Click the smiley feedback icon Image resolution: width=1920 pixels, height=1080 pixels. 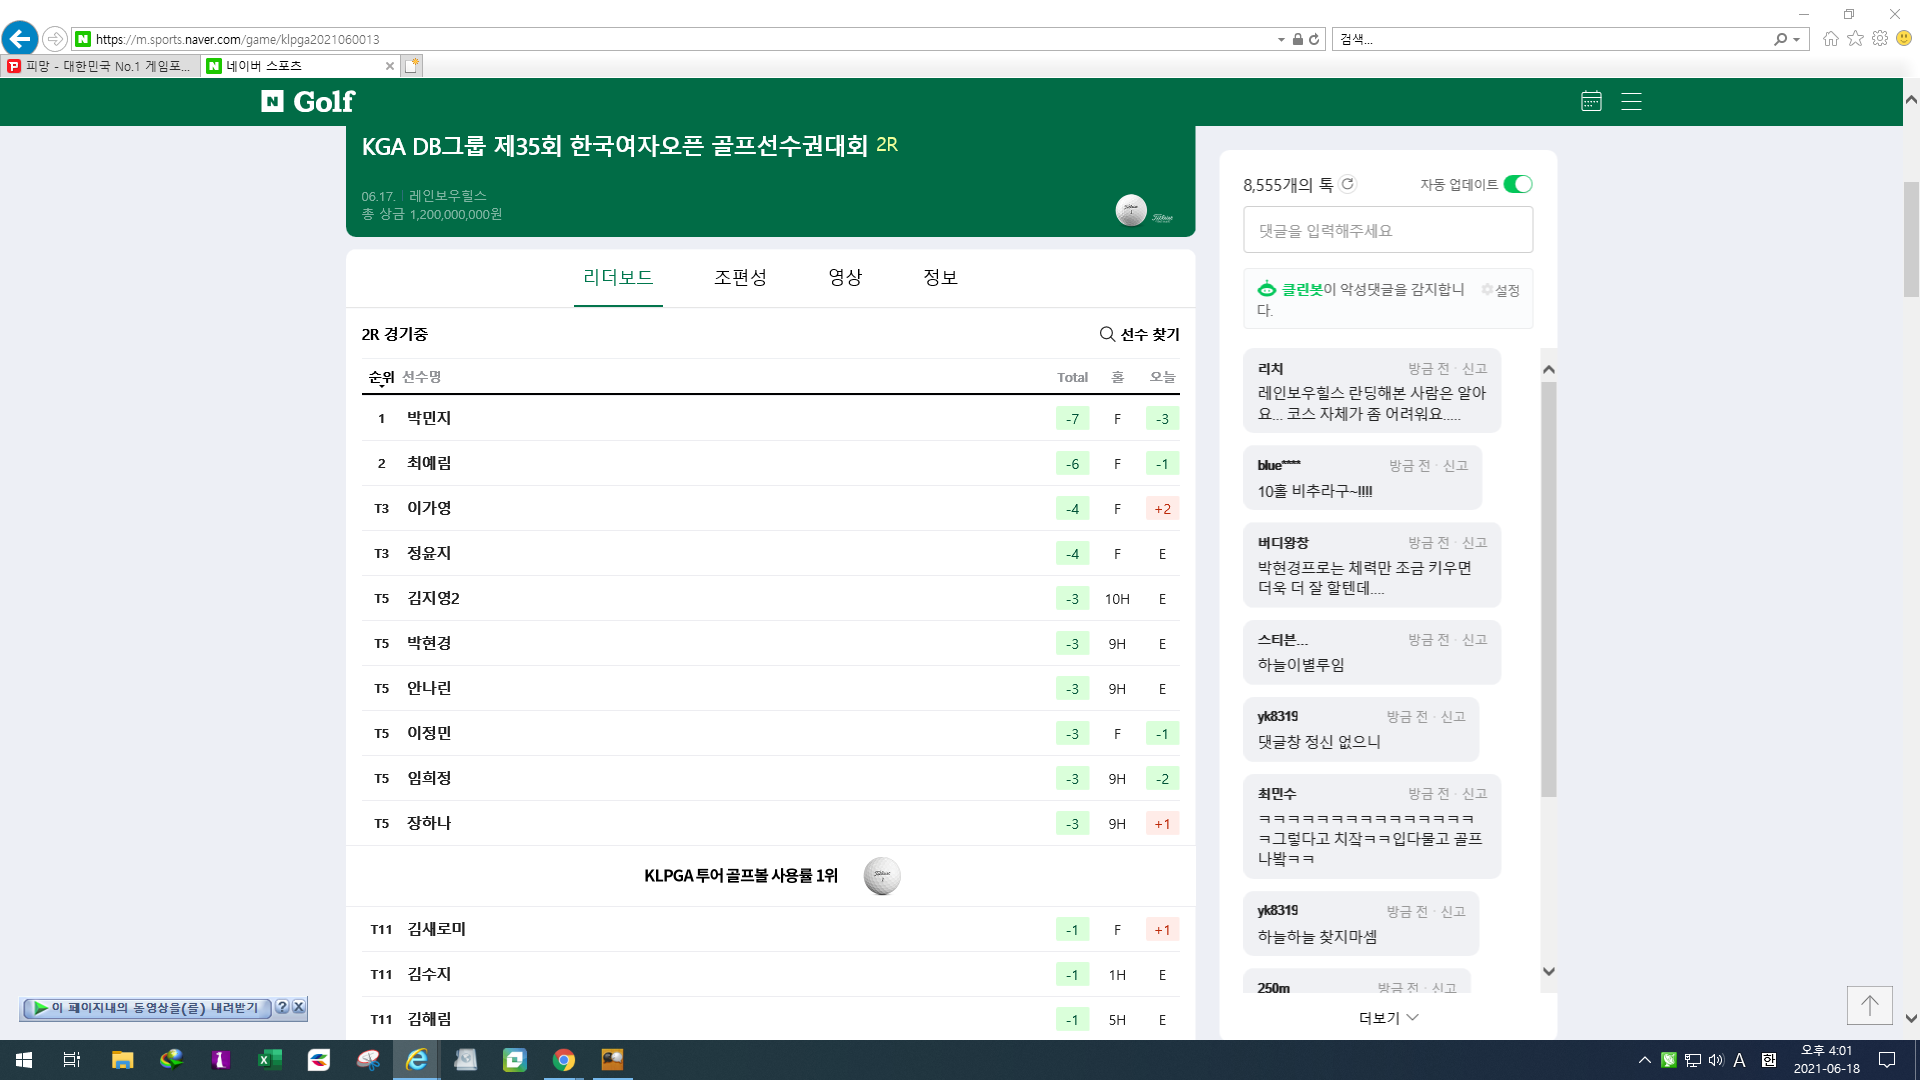coord(1904,39)
